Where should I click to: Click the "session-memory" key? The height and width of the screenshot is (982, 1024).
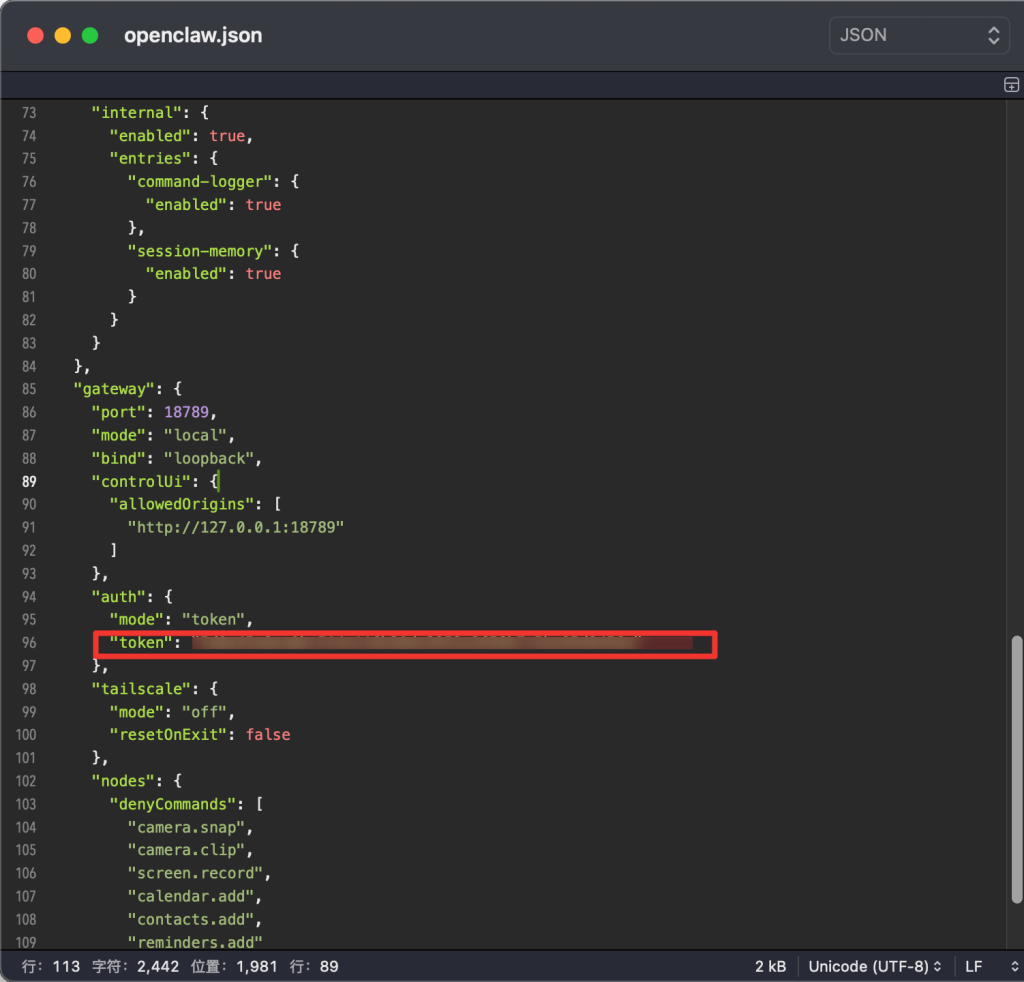click(x=197, y=250)
